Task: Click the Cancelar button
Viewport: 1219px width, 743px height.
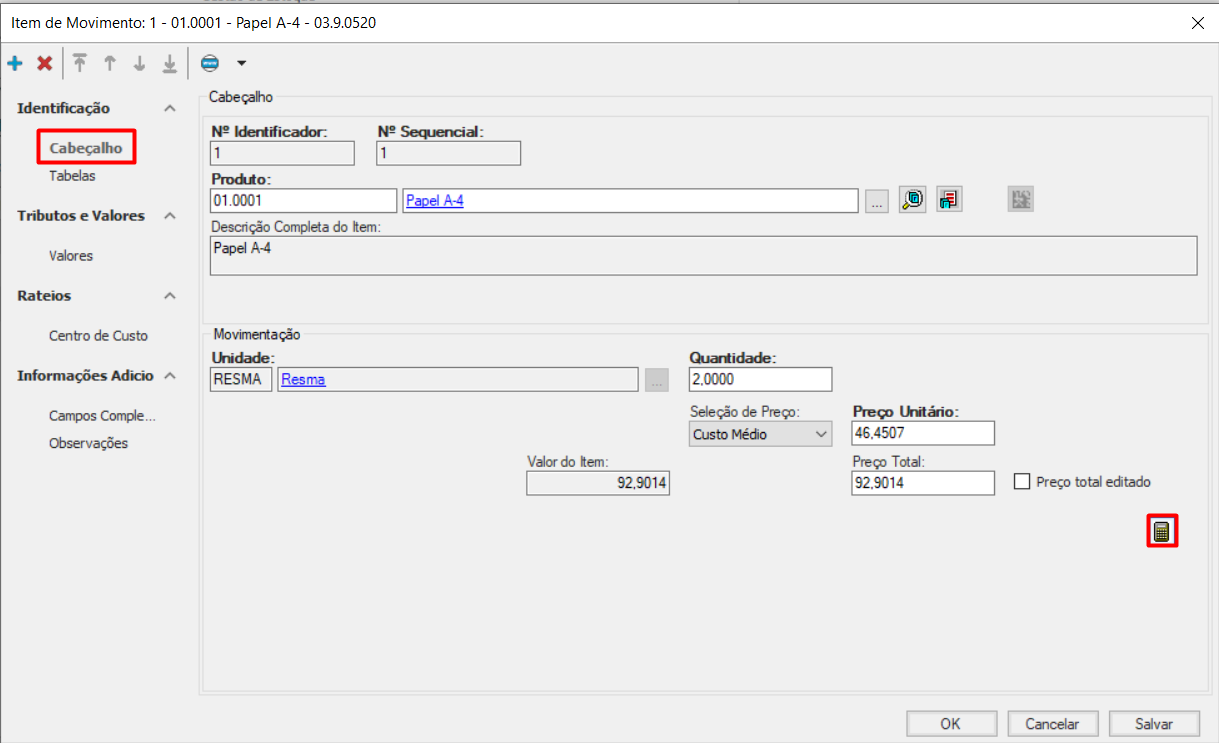Action: click(x=1052, y=724)
